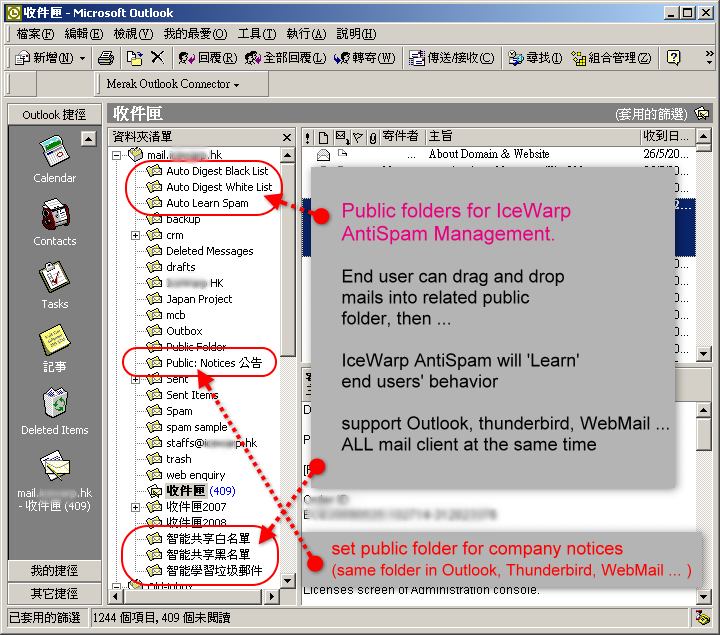Click the 我的捷徑 group button

pyautogui.click(x=55, y=571)
